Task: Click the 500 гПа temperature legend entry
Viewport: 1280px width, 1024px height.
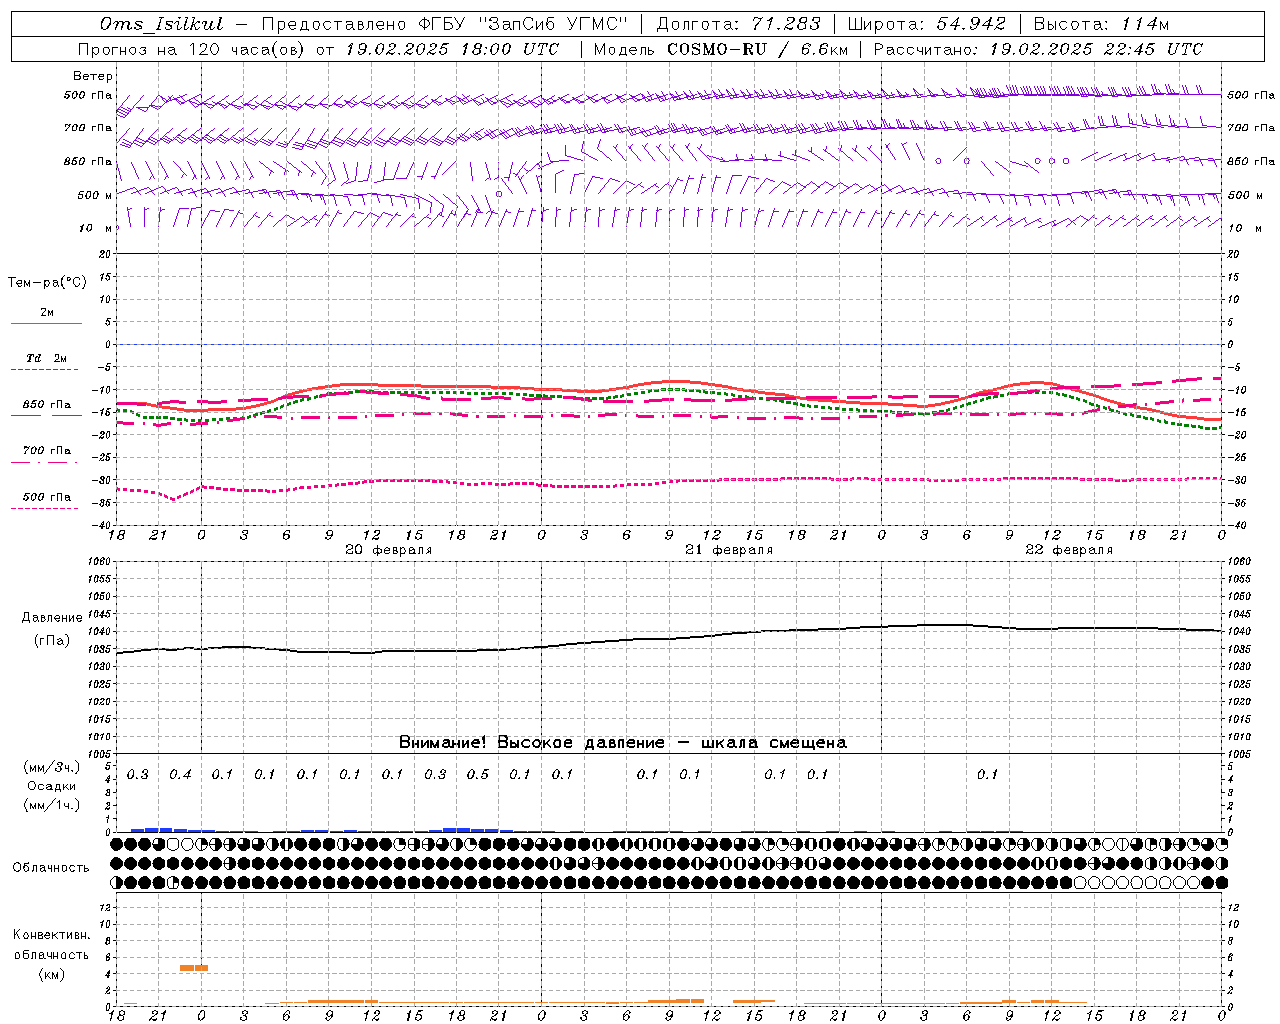Action: pos(47,497)
